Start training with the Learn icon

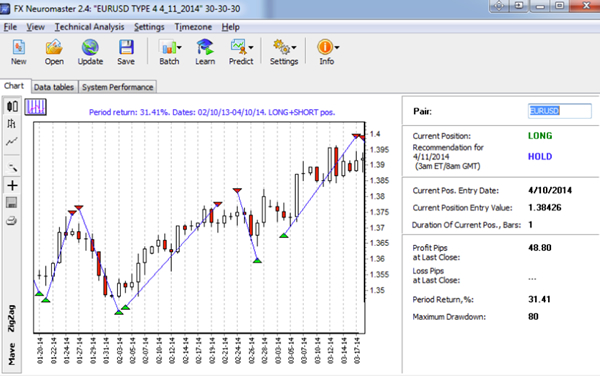pyautogui.click(x=205, y=47)
